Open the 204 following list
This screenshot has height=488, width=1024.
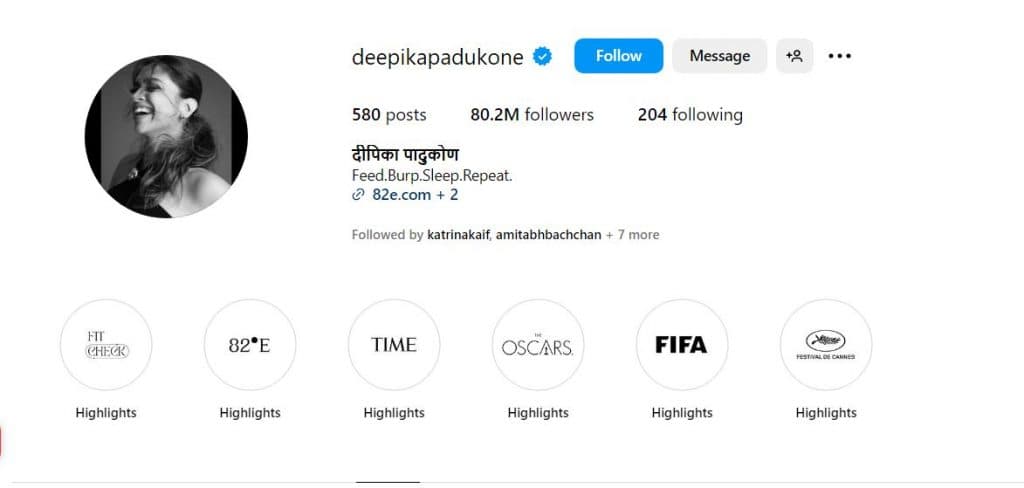690,115
